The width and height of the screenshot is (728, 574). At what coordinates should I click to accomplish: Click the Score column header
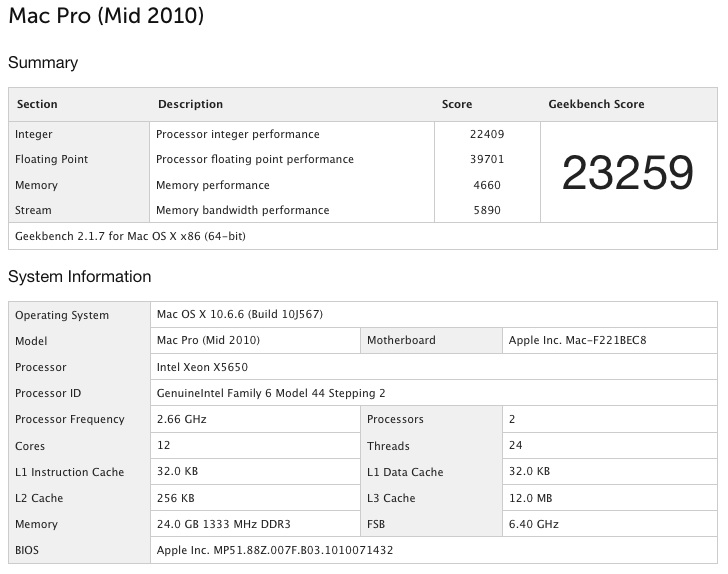(x=457, y=104)
